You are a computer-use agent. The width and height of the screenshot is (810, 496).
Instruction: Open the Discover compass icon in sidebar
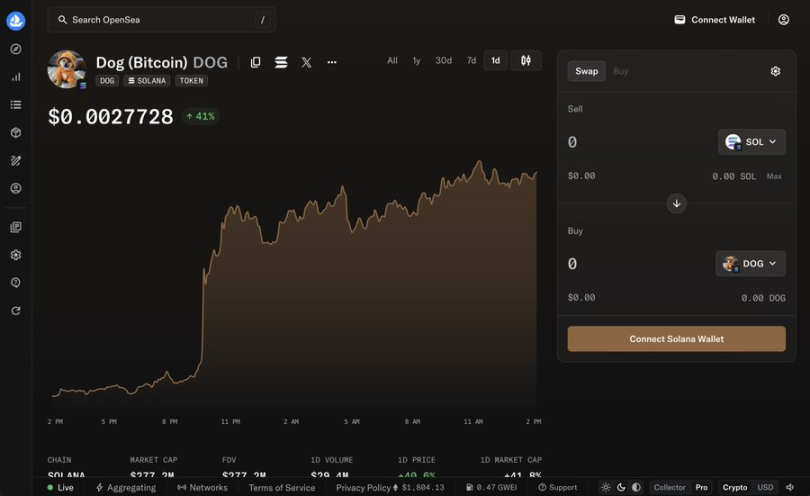tap(16, 49)
